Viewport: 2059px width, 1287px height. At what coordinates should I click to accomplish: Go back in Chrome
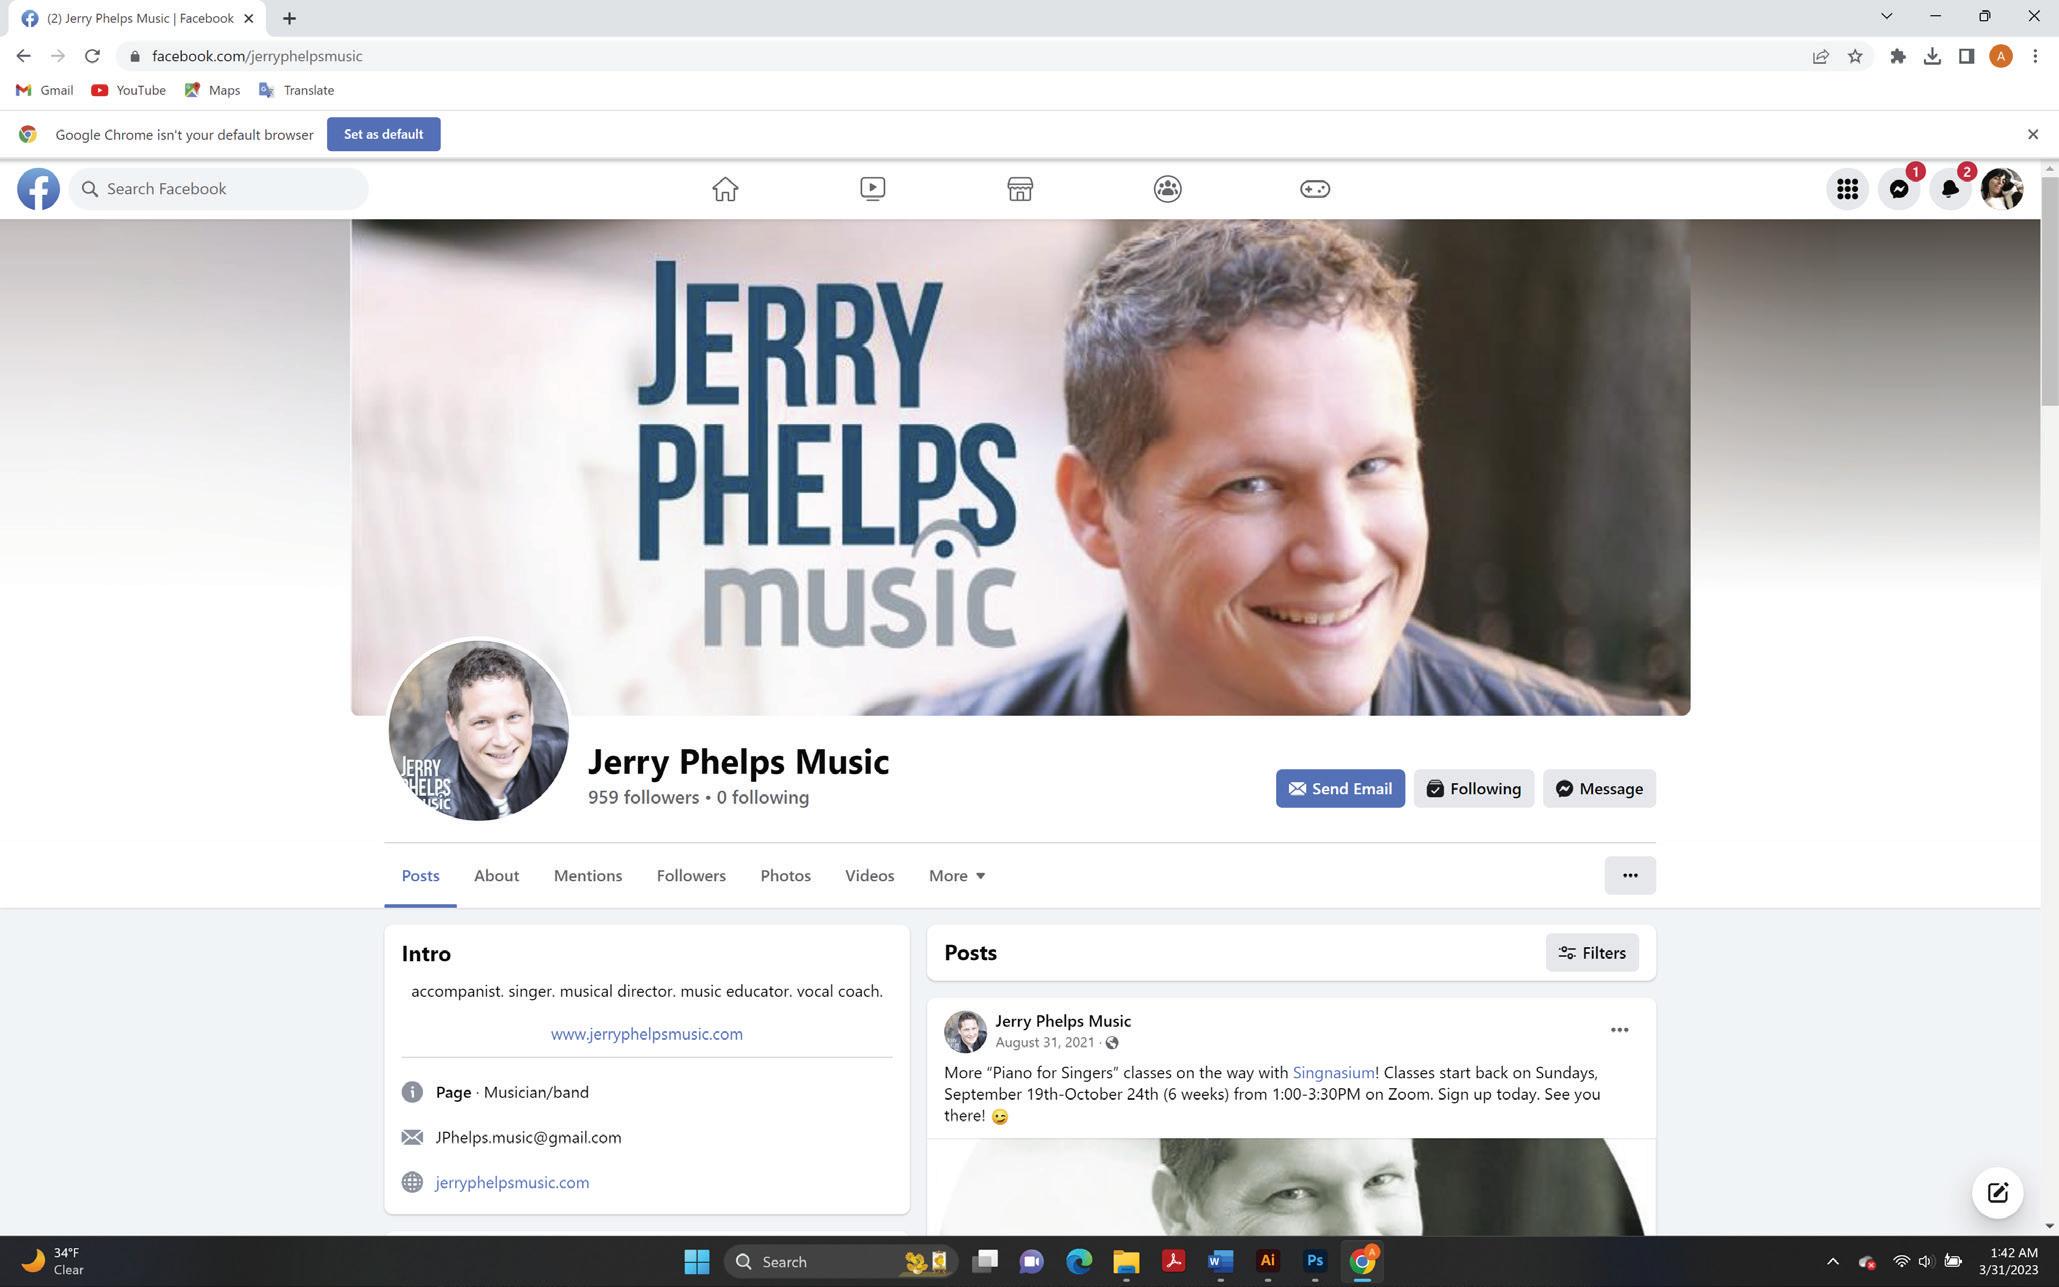click(23, 56)
